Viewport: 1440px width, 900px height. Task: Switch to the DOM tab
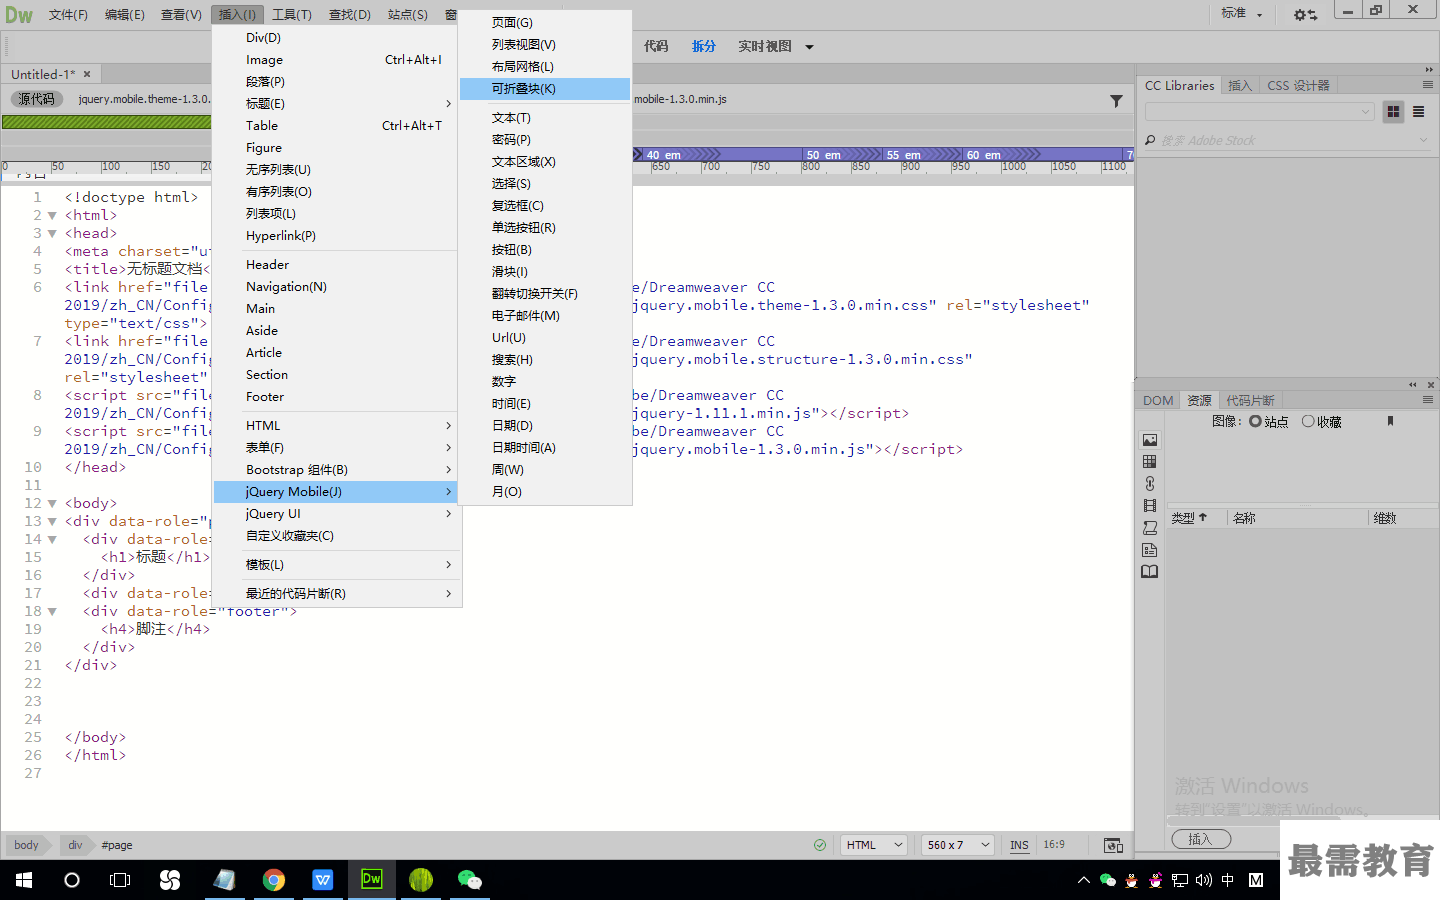coord(1158,400)
